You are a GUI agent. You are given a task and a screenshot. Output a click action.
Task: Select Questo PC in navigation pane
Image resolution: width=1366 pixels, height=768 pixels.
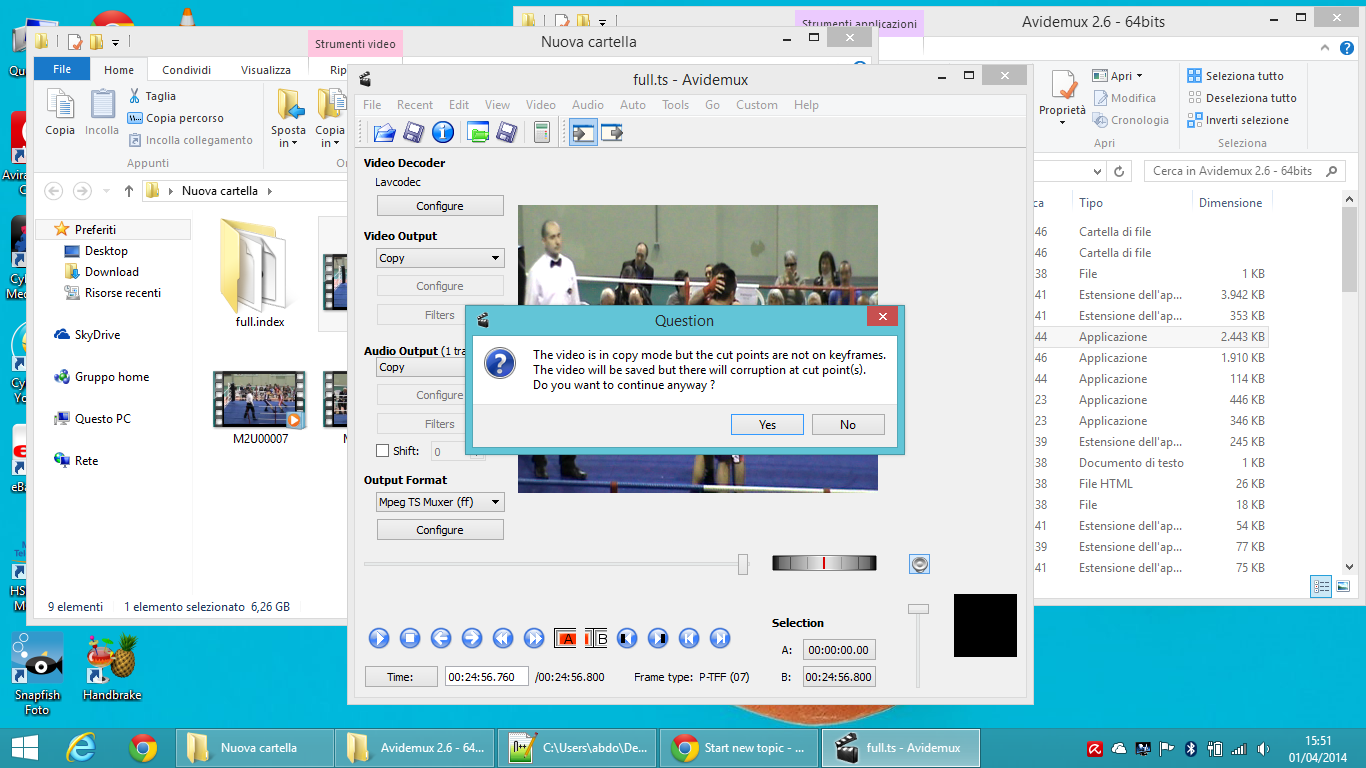[102, 419]
